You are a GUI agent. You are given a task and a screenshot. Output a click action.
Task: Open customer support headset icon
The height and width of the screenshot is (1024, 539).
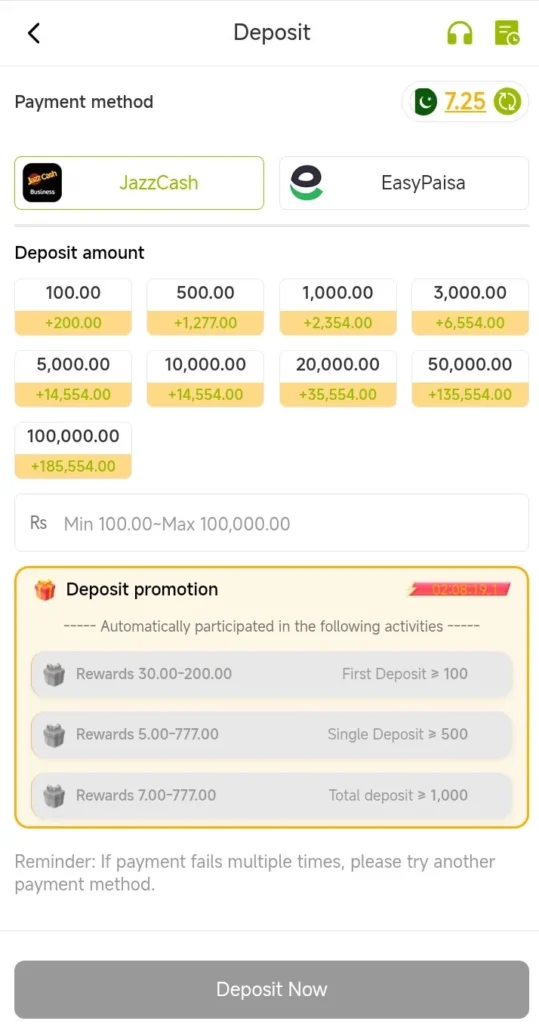[x=459, y=33]
